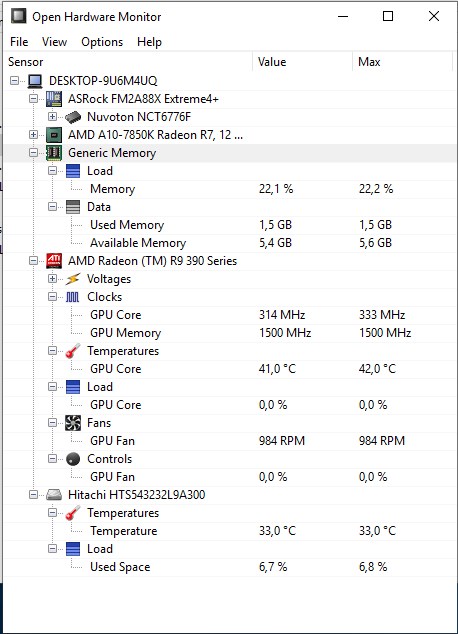
Task: Collapse the DESKTOP-9U6M4UQ root node
Action: click(15, 80)
